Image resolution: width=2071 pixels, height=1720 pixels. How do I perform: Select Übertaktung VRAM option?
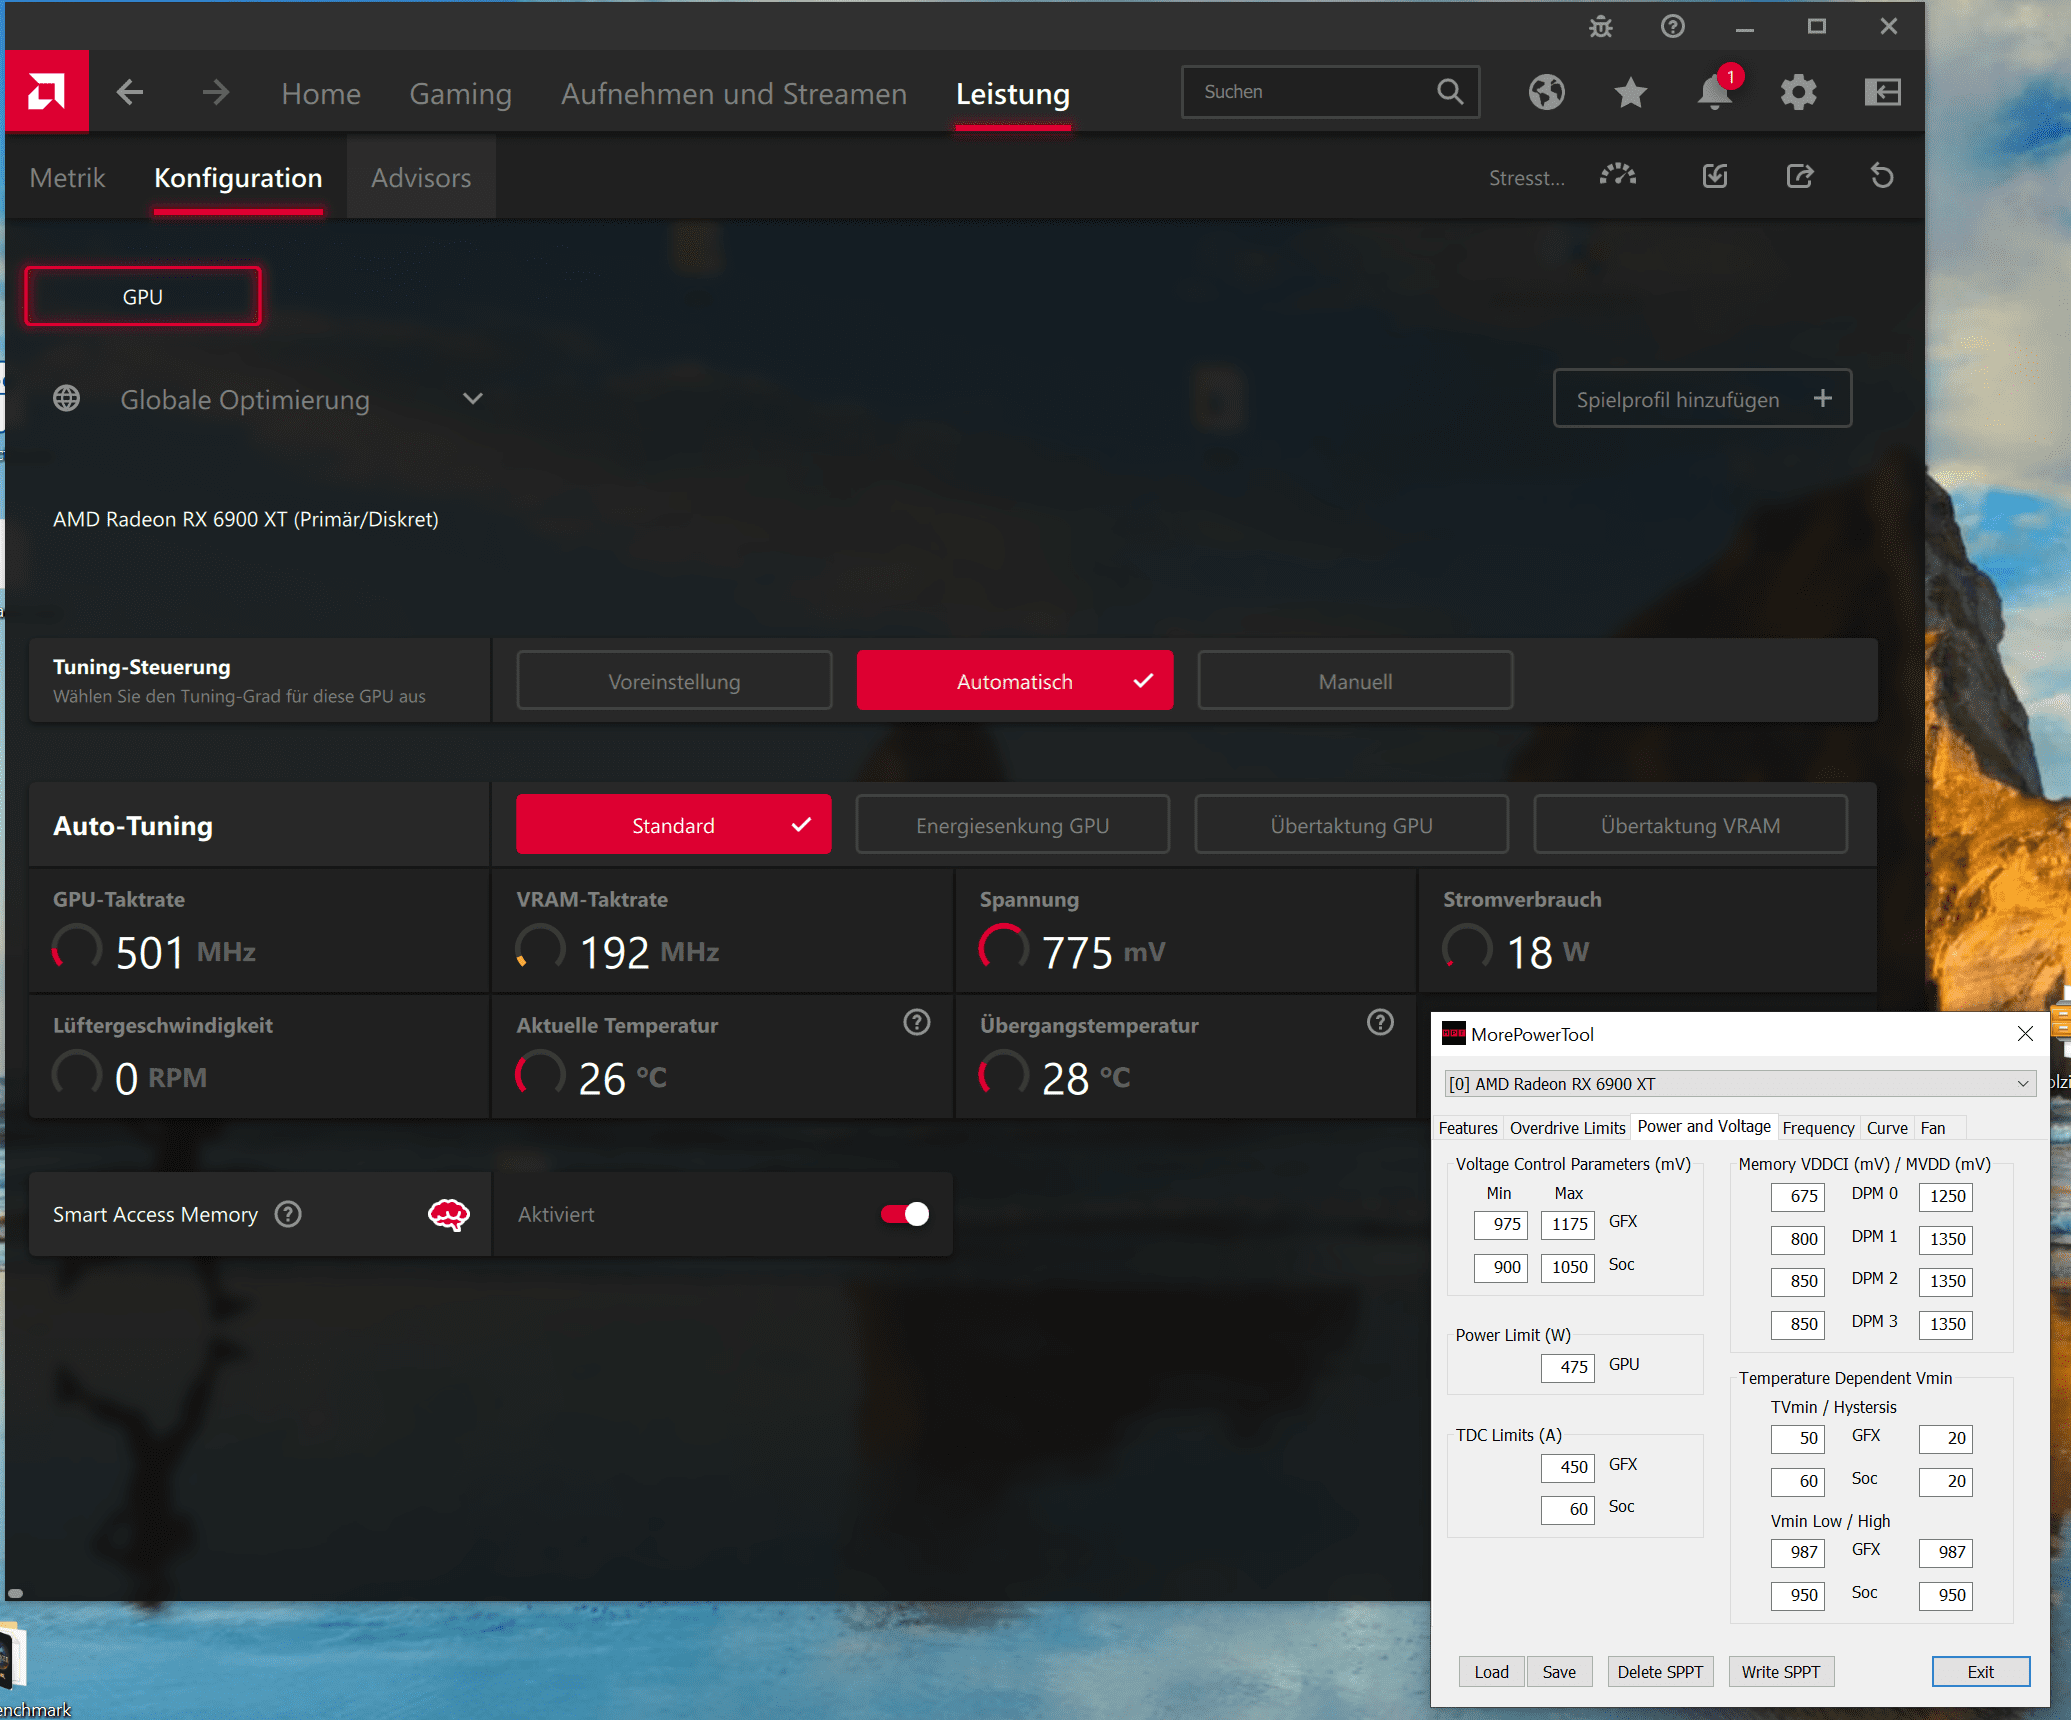[1690, 825]
